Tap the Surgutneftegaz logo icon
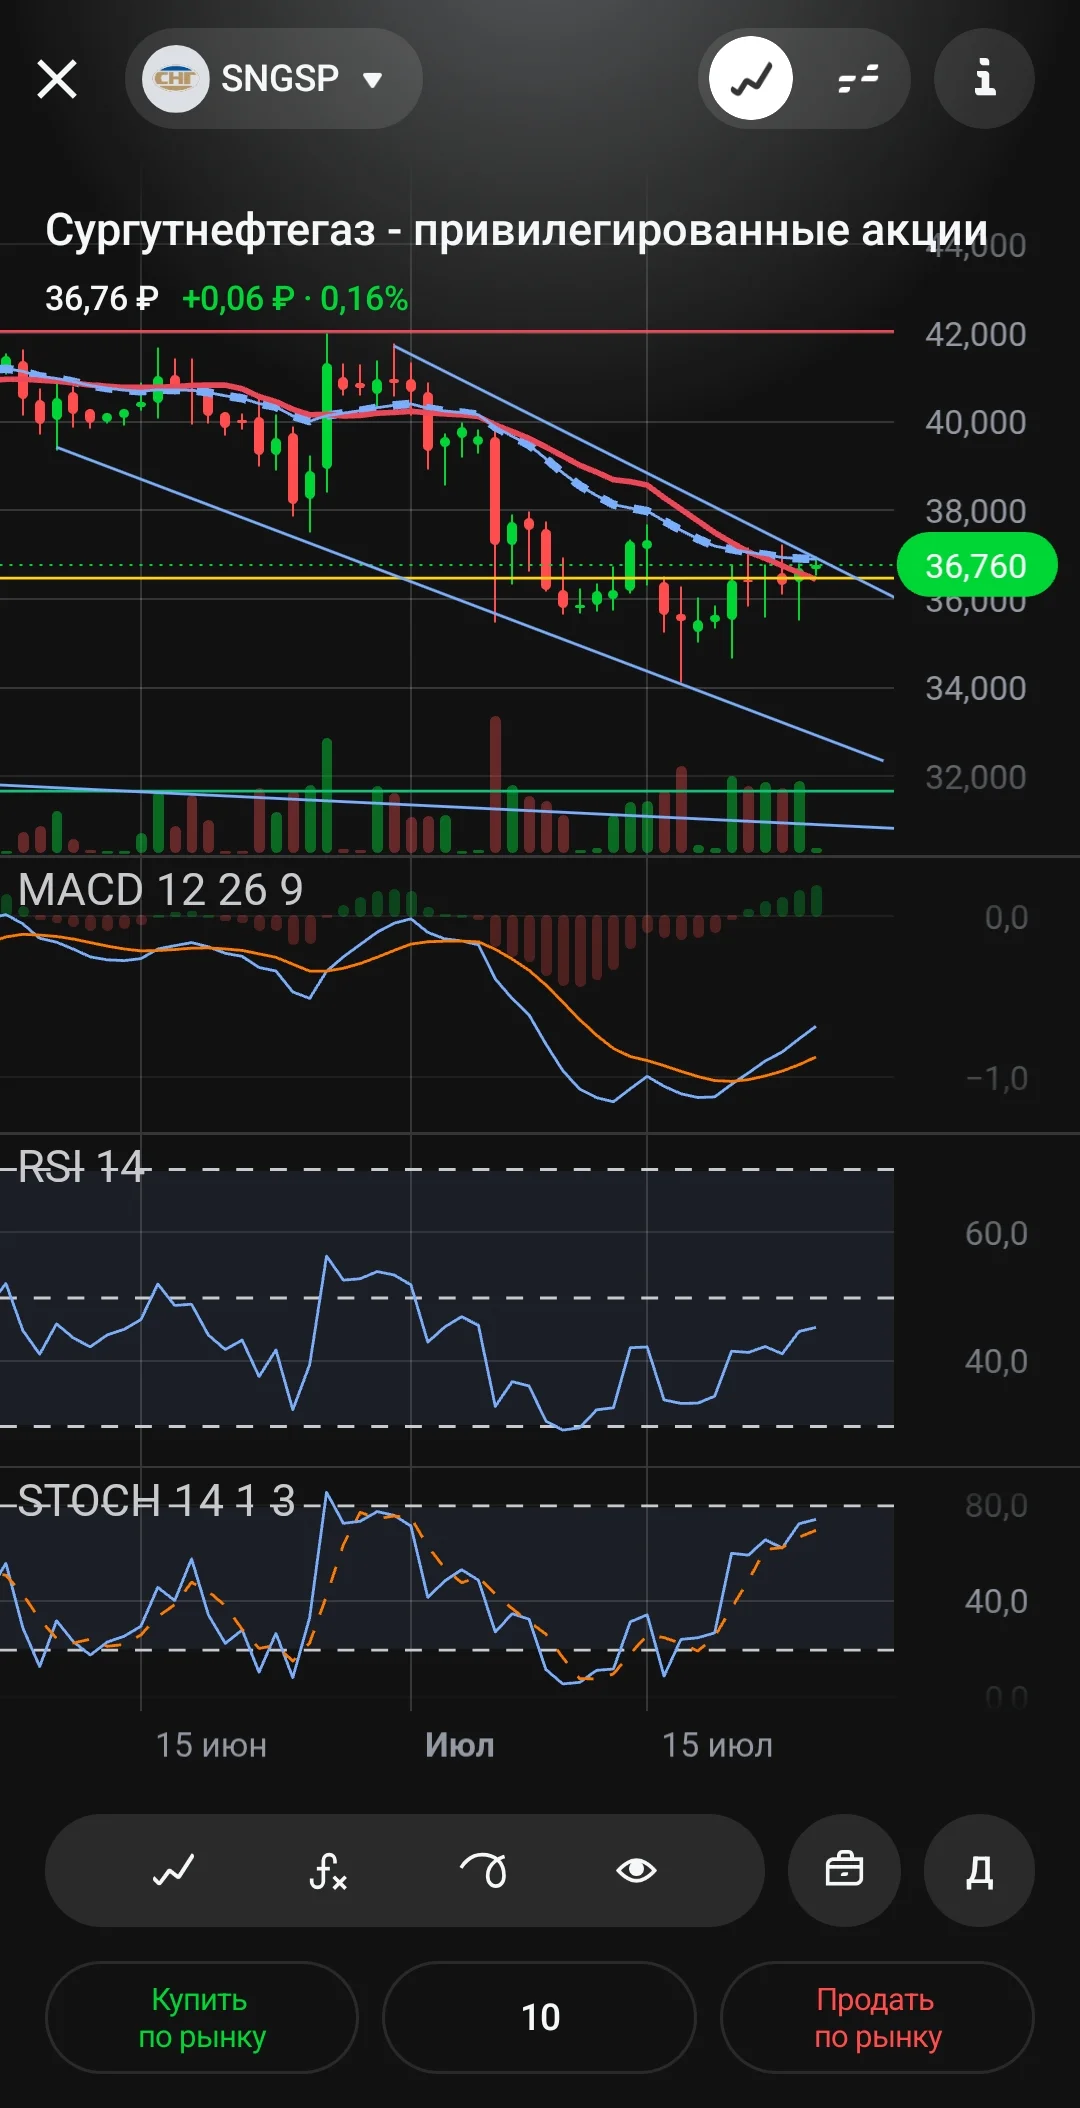1080x2108 pixels. [176, 78]
